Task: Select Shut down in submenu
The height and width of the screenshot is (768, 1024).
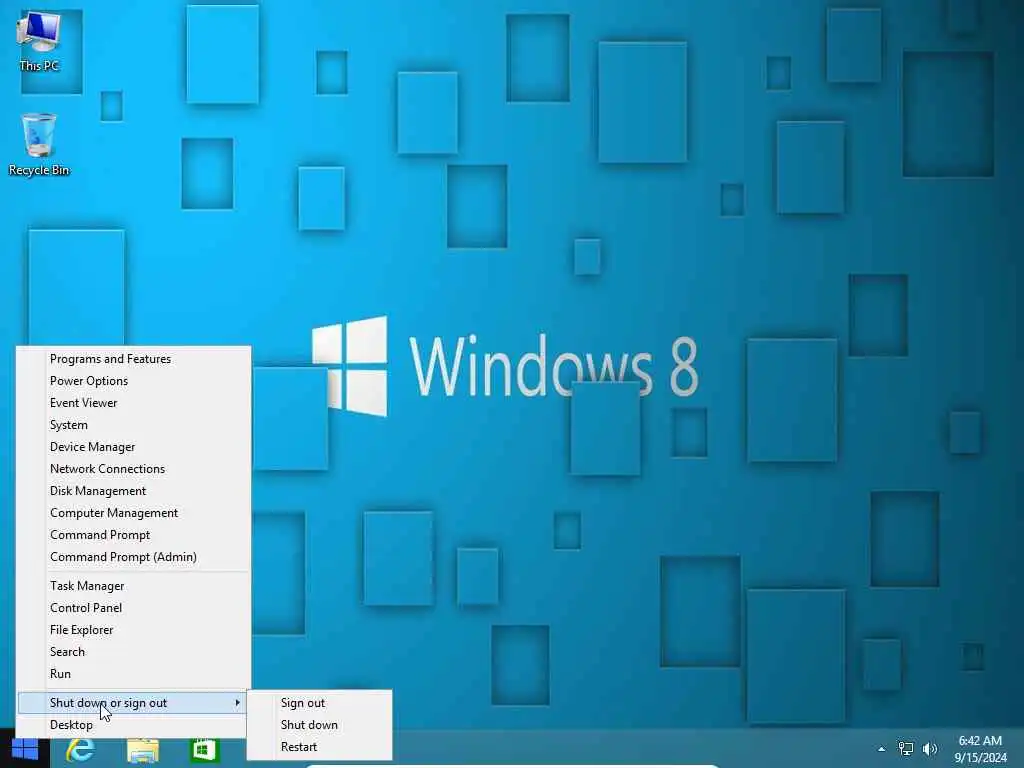Action: pyautogui.click(x=319, y=725)
